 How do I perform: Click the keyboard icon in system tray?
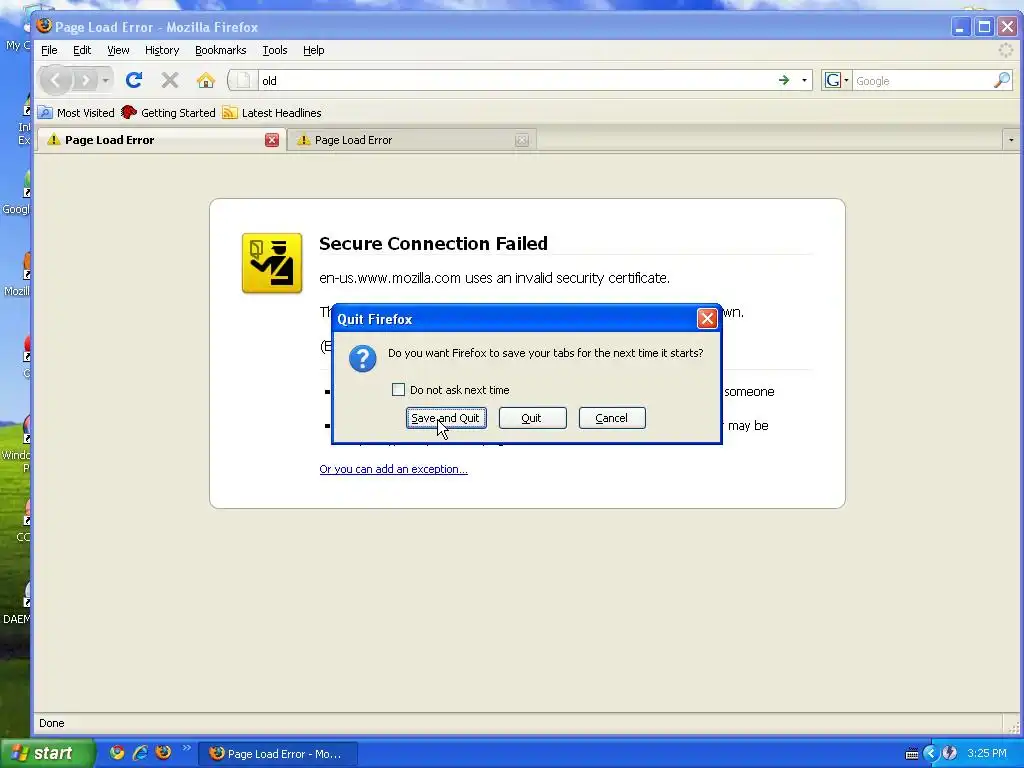pos(912,754)
